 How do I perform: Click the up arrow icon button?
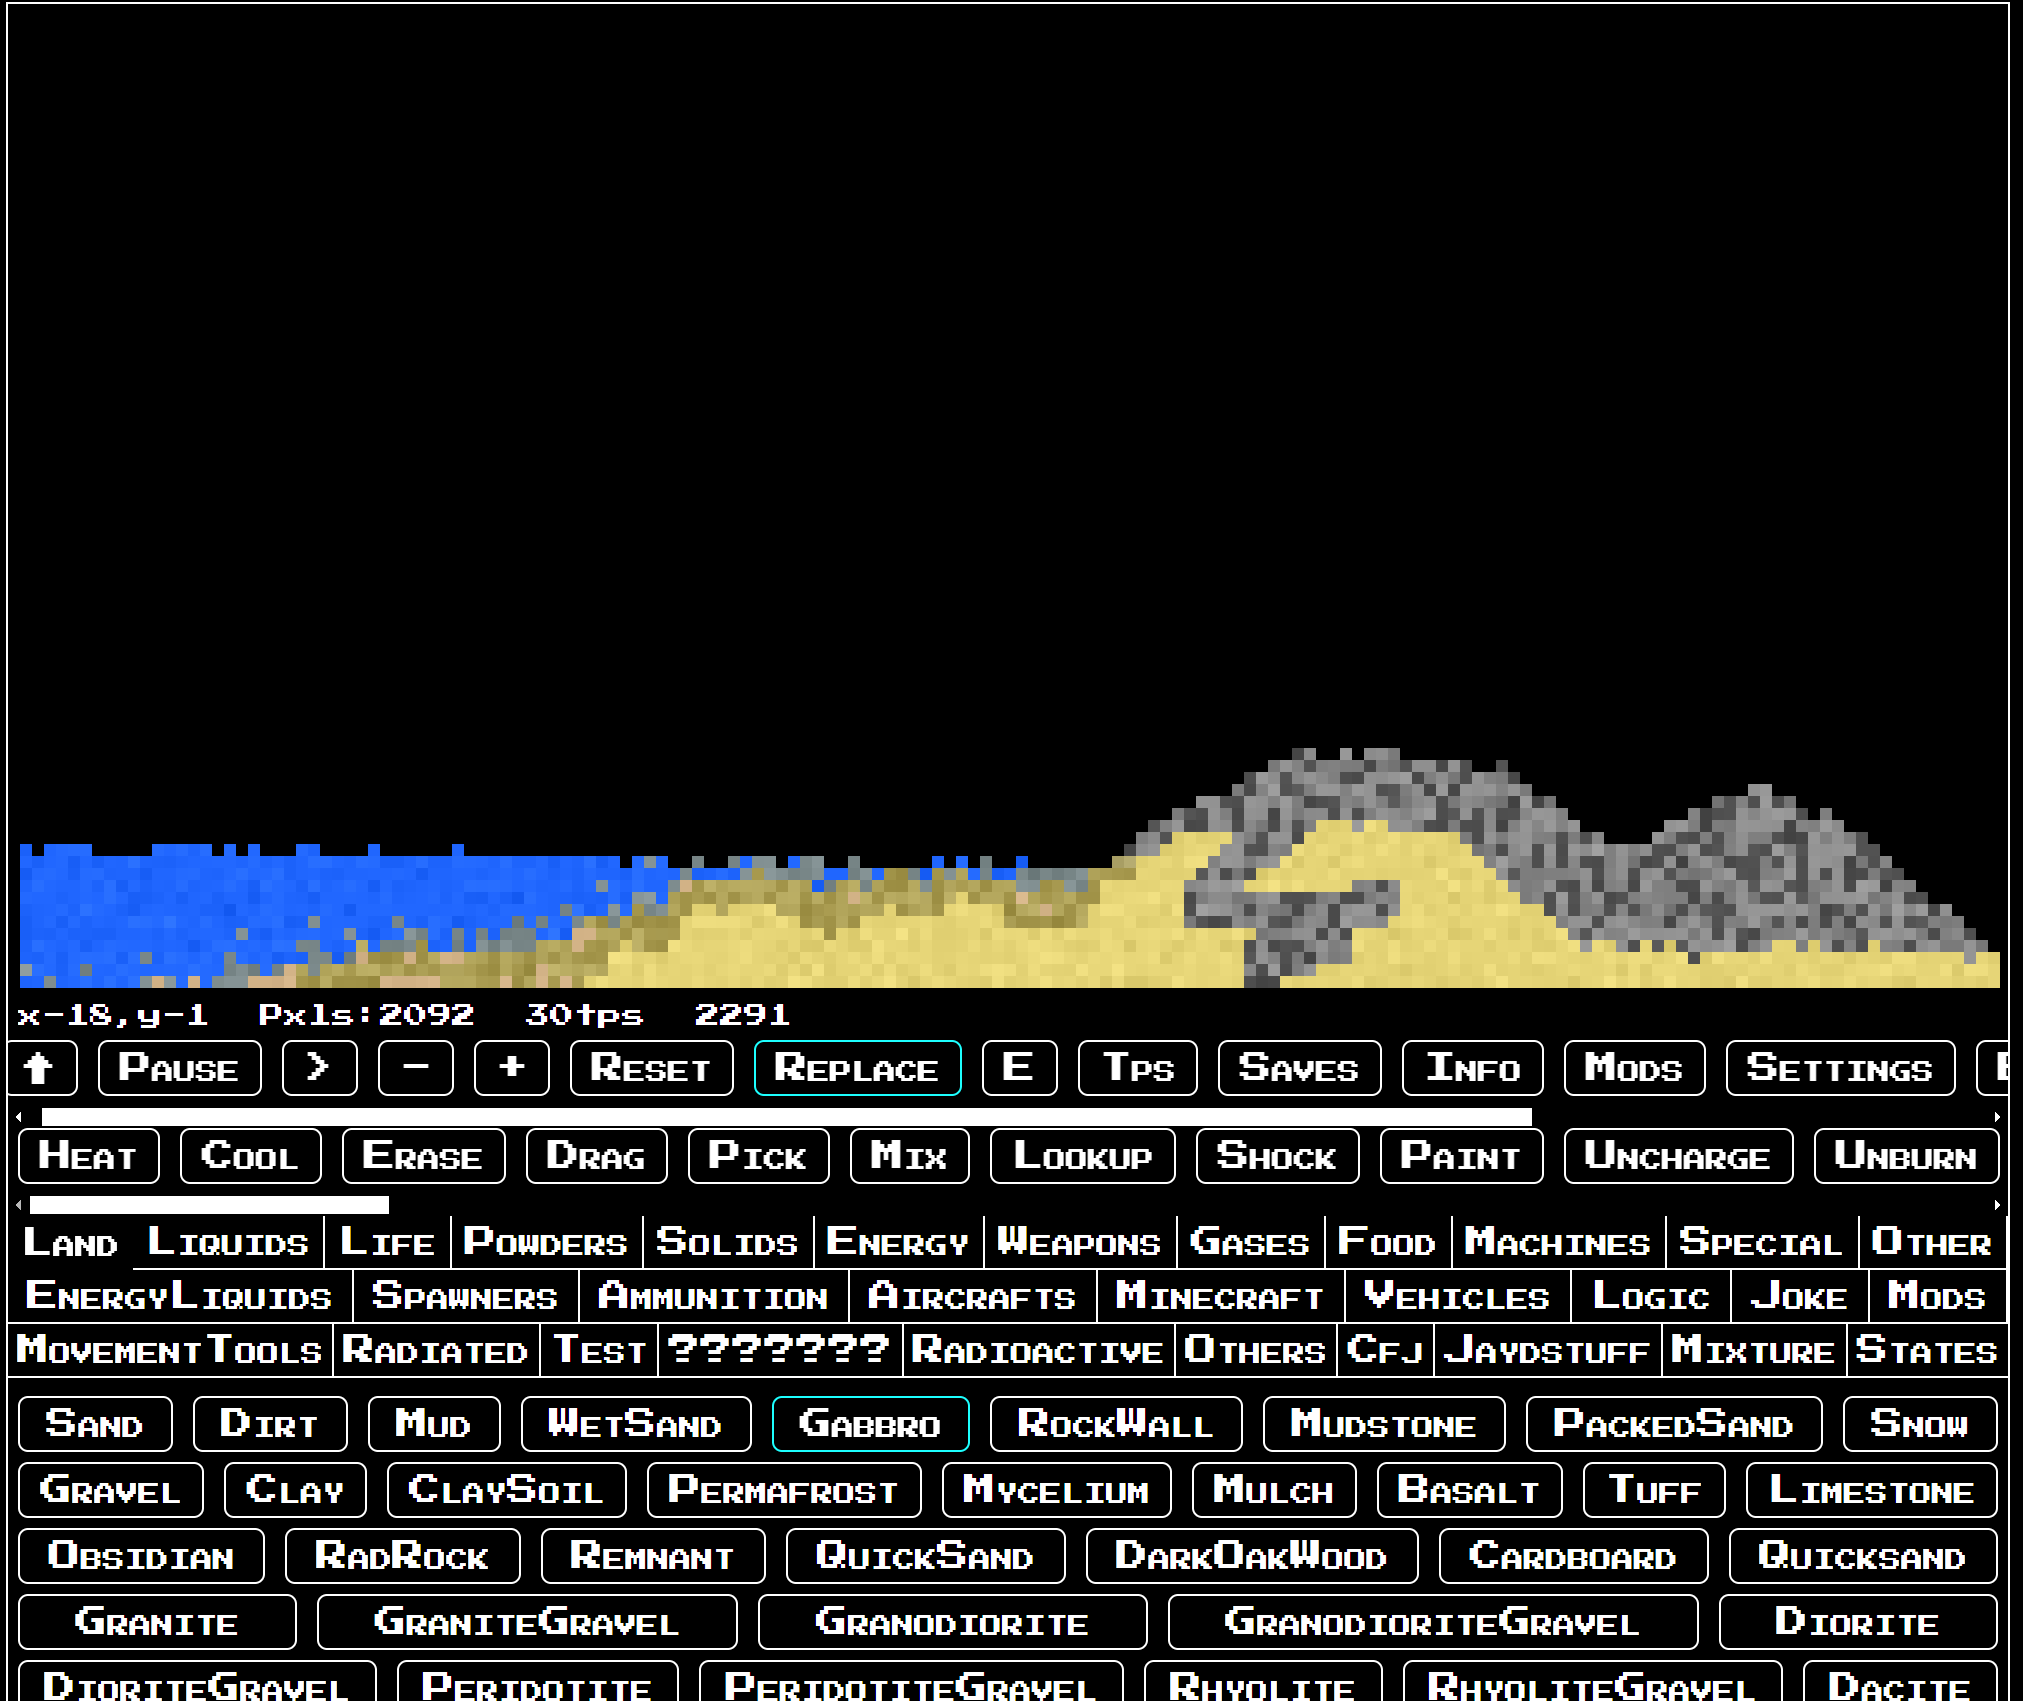(40, 1068)
